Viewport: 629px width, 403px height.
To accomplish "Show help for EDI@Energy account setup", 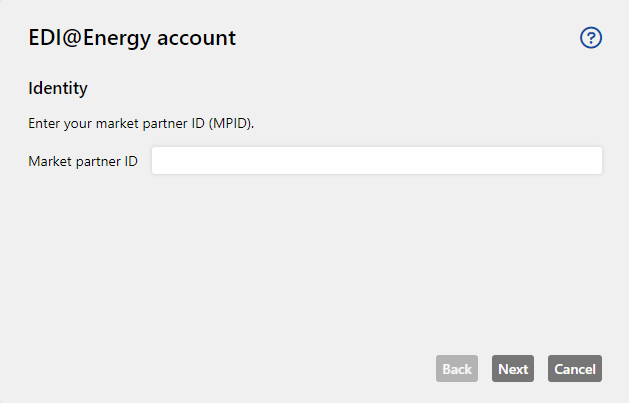I will [x=591, y=38].
